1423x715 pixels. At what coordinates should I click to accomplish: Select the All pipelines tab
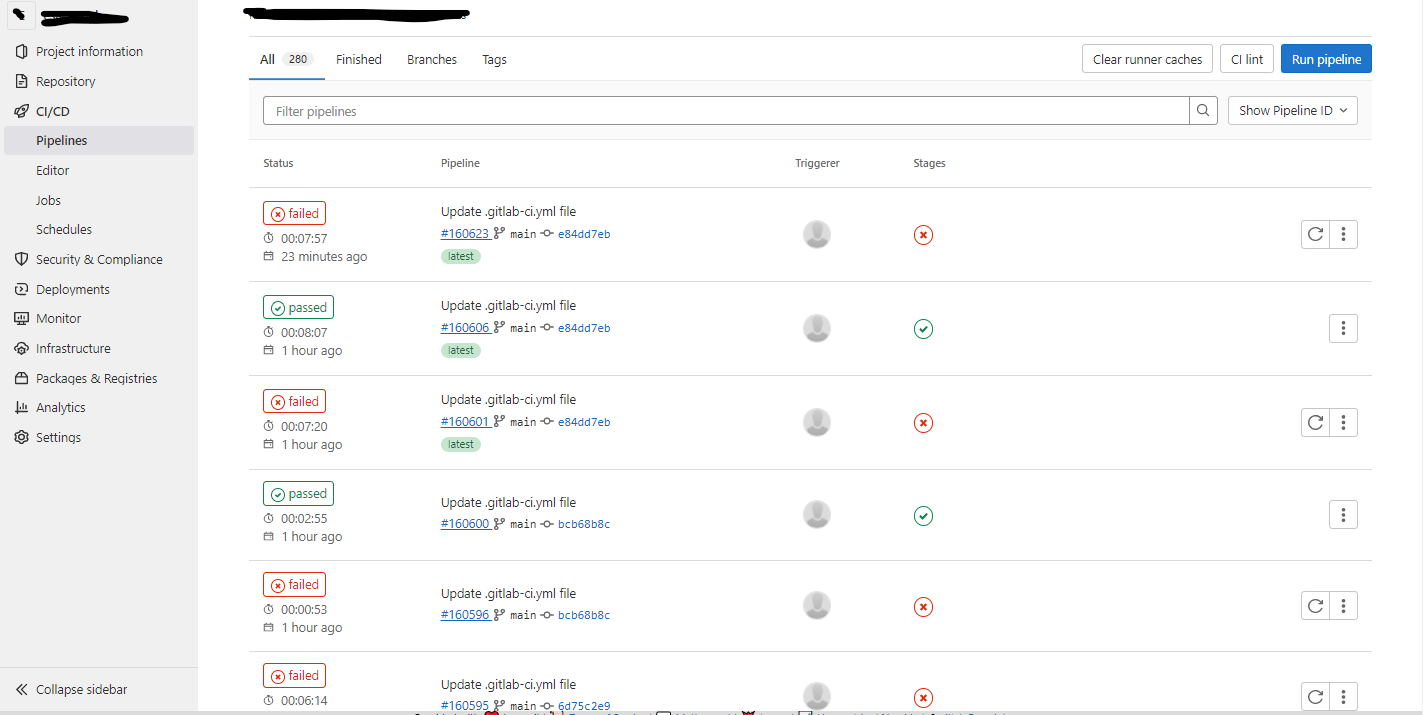[286, 59]
